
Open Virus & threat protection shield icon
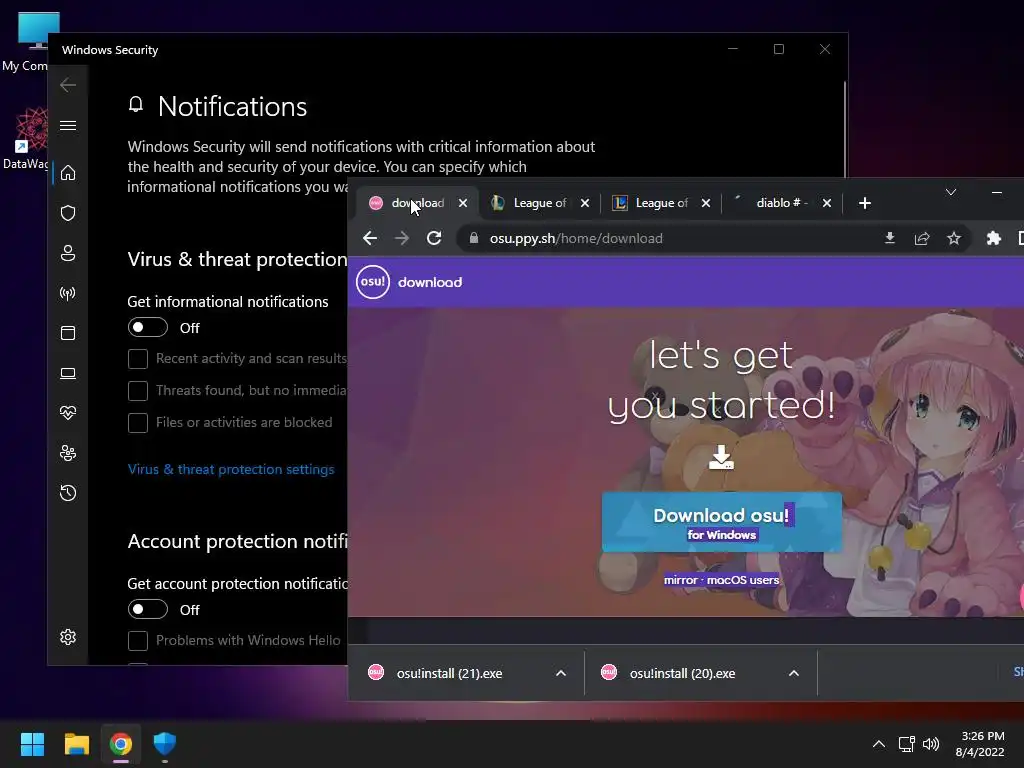pos(68,213)
